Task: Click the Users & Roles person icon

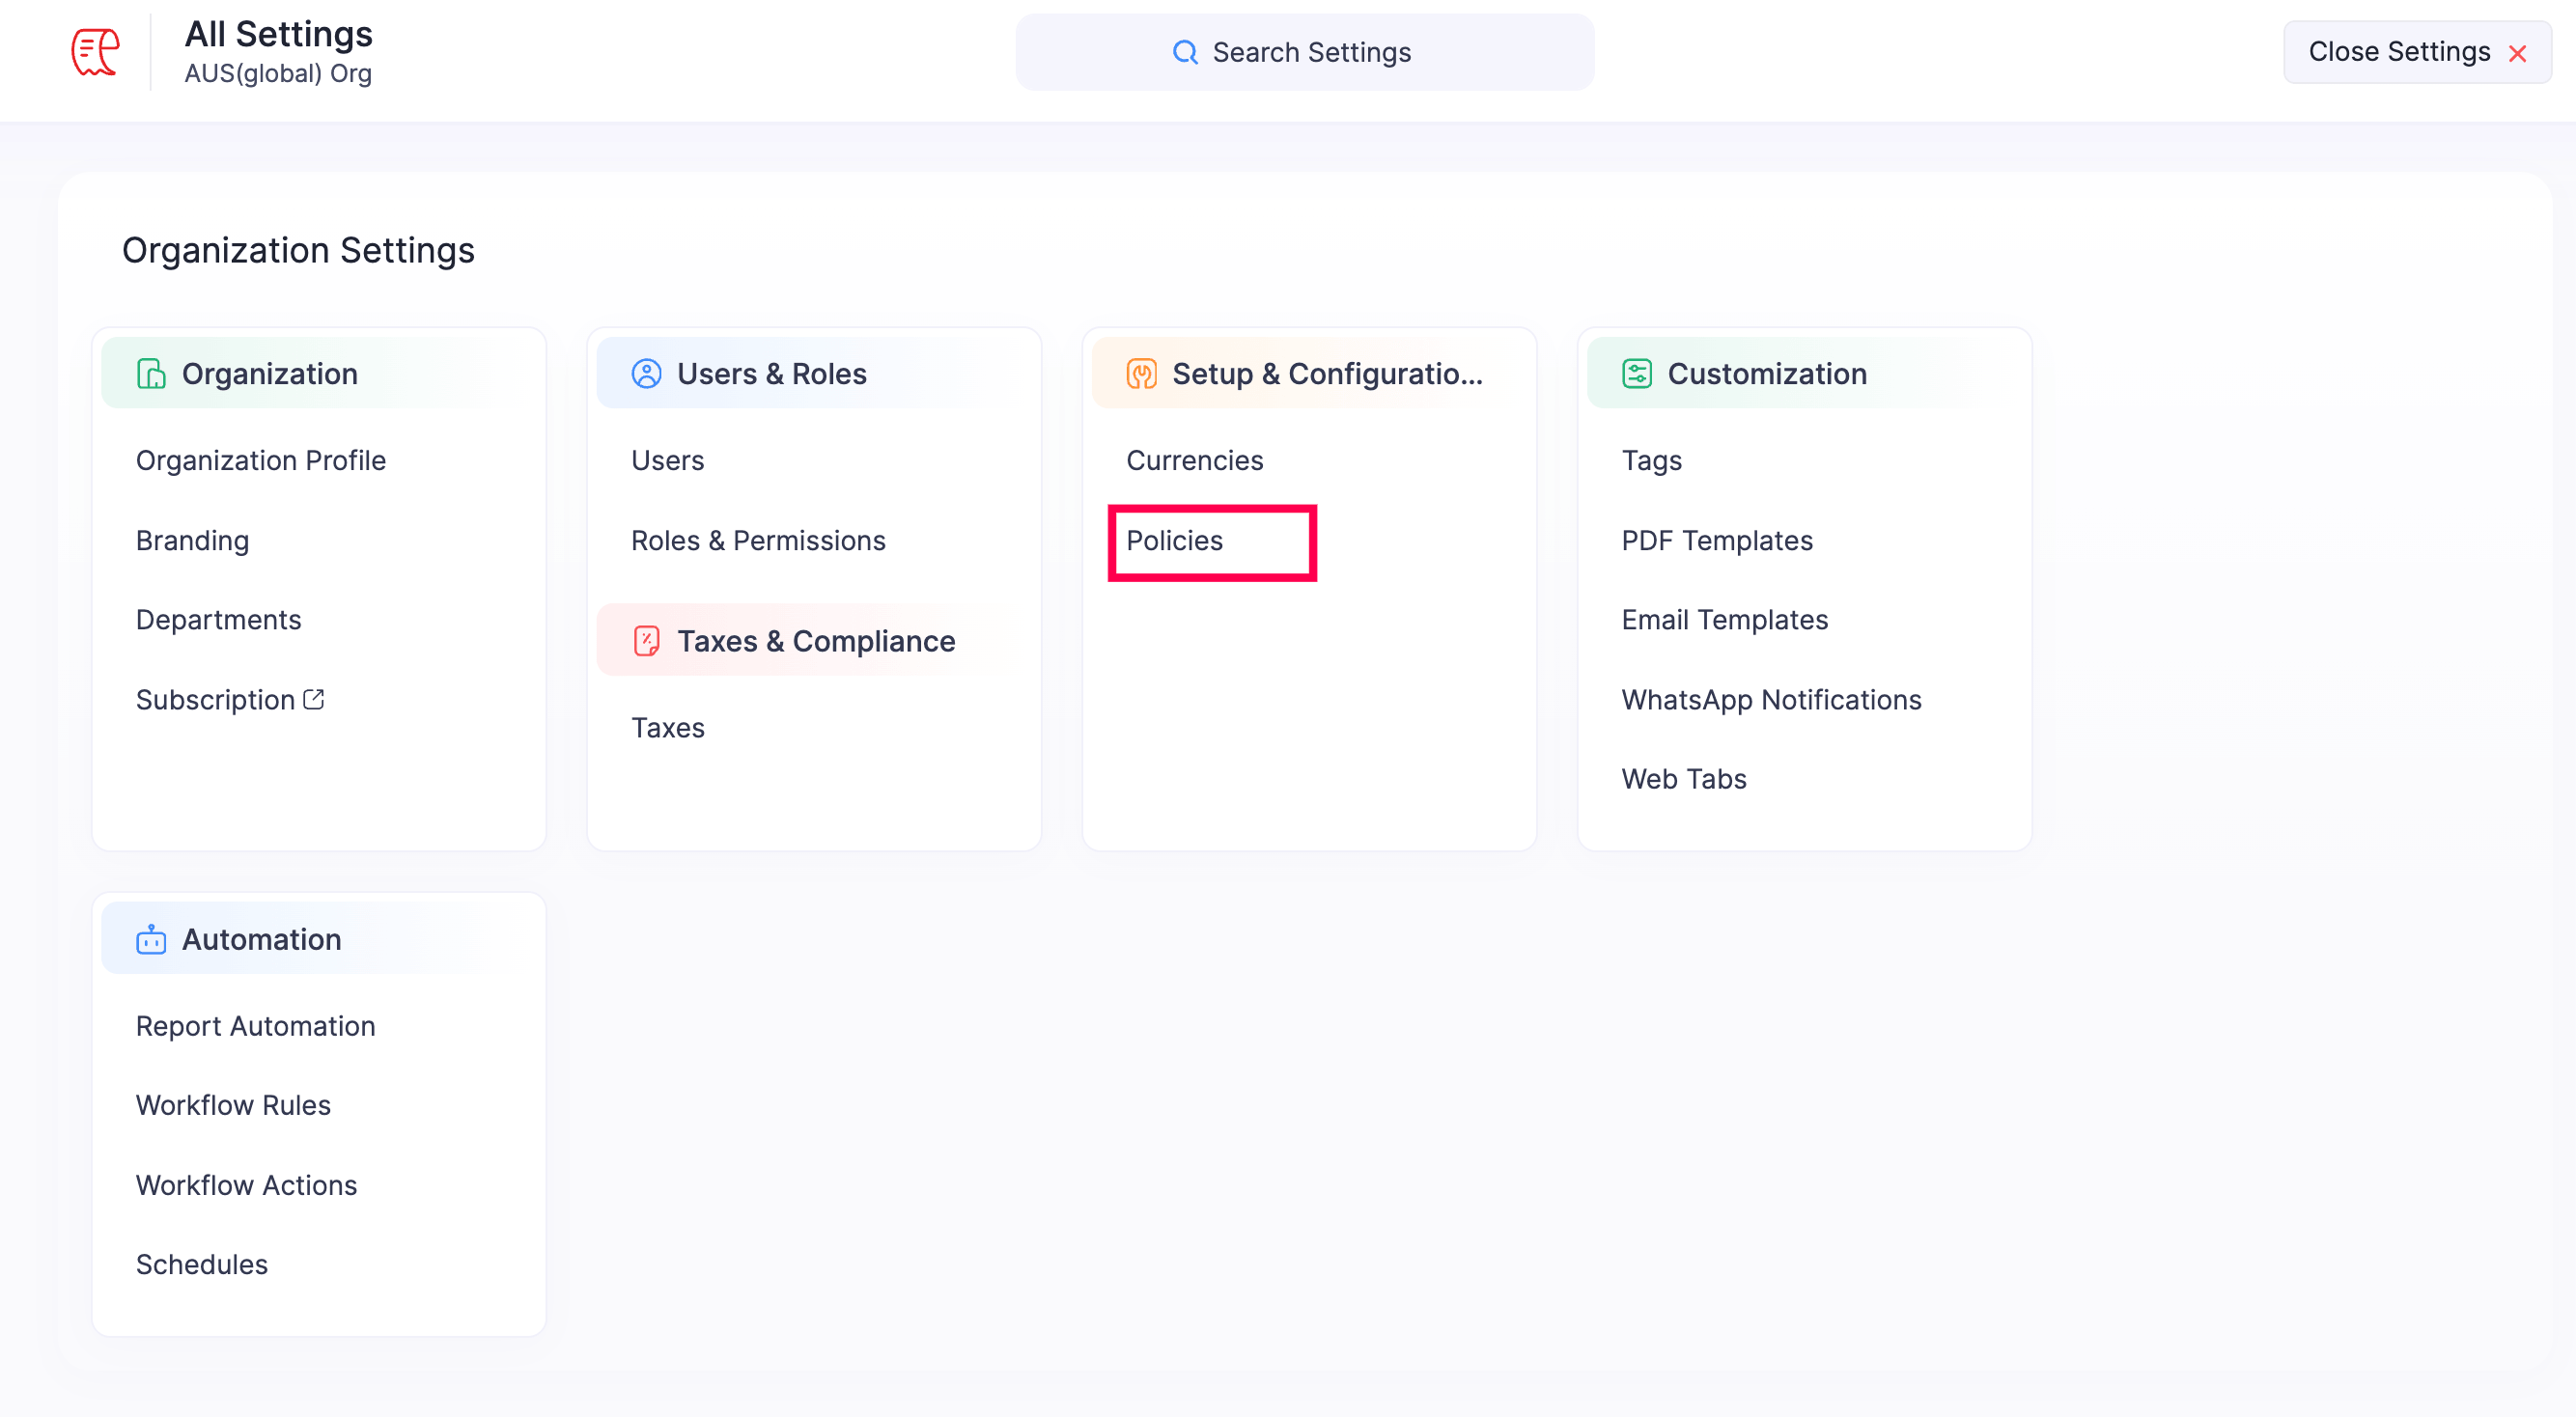Action: (x=646, y=374)
